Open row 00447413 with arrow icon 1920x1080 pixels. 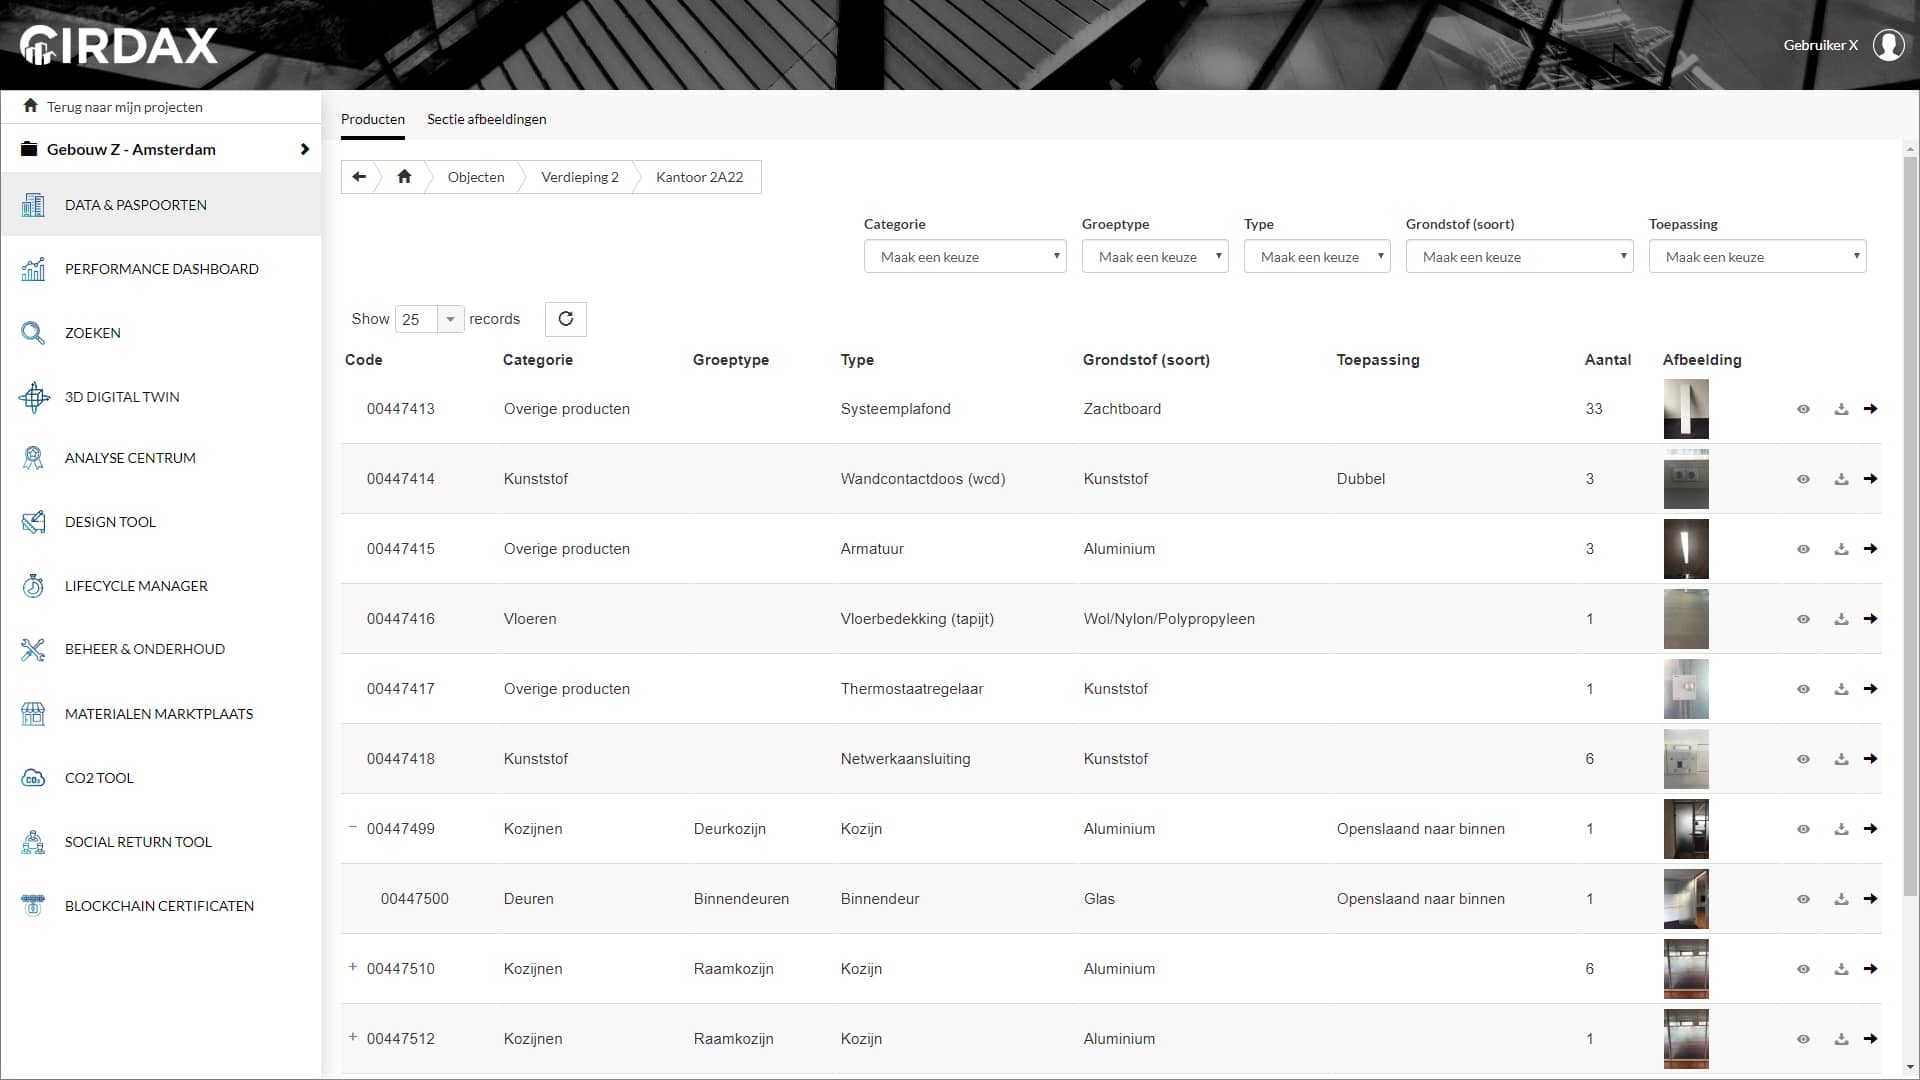(x=1871, y=409)
